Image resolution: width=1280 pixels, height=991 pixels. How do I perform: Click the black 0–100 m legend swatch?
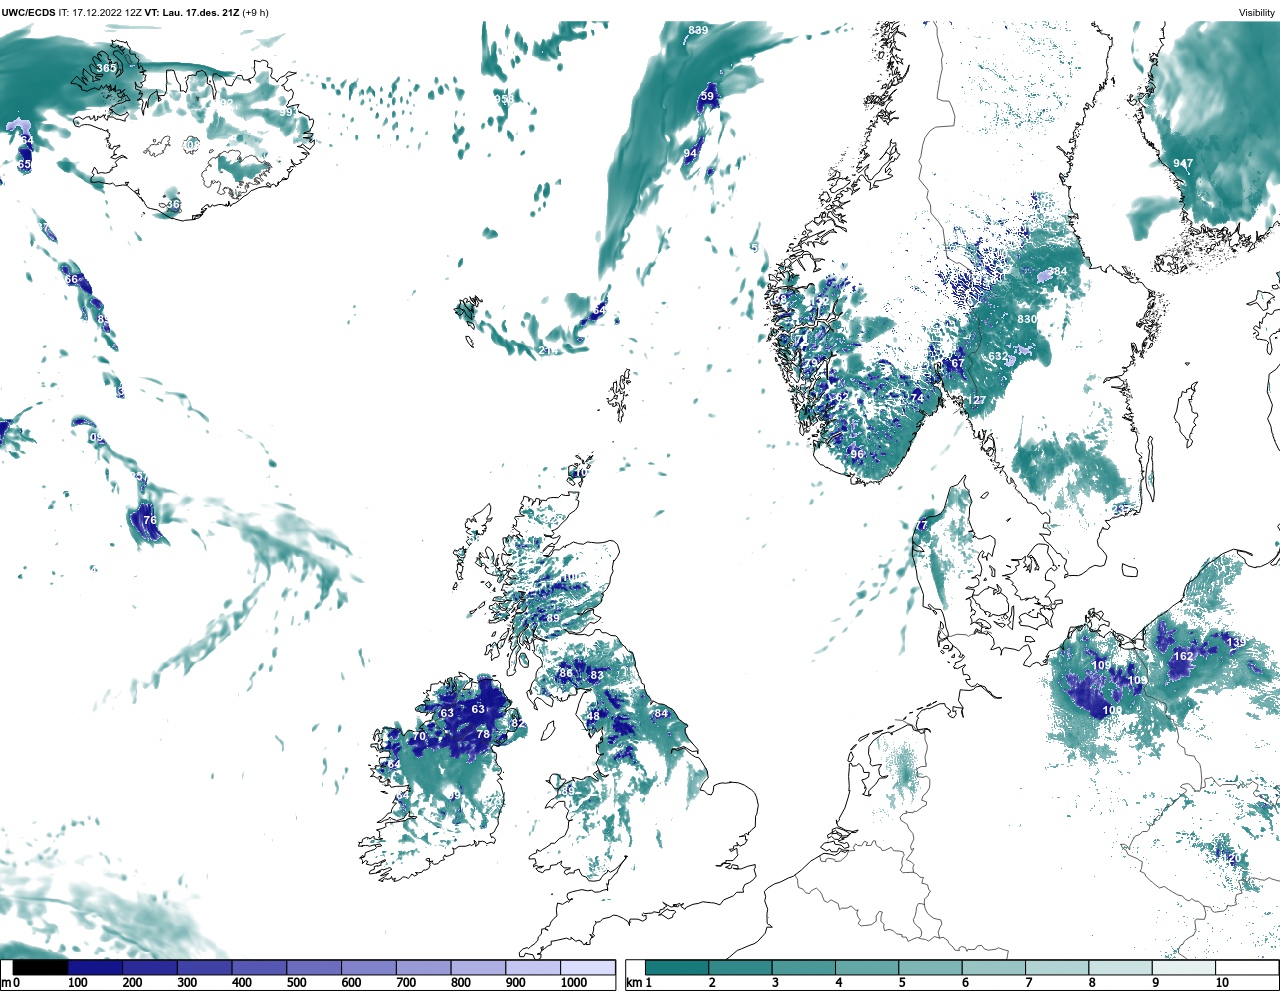(41, 968)
